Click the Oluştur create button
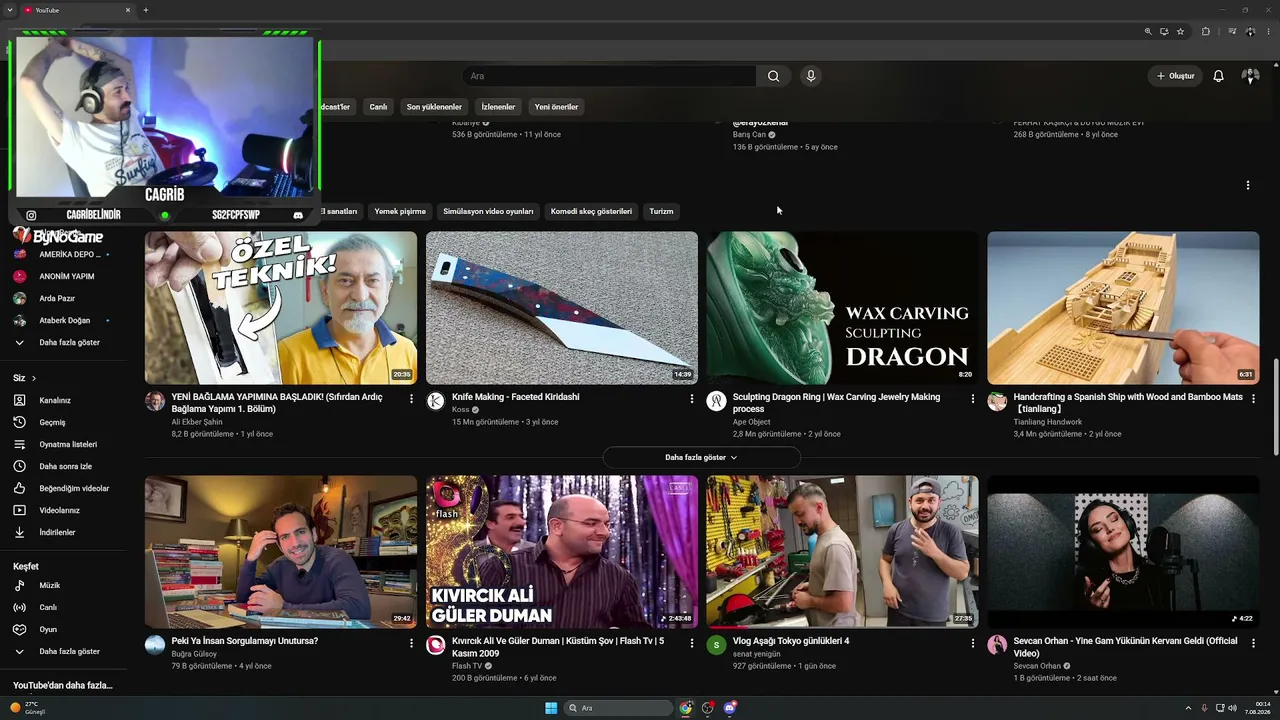The width and height of the screenshot is (1280, 720). 1175,76
